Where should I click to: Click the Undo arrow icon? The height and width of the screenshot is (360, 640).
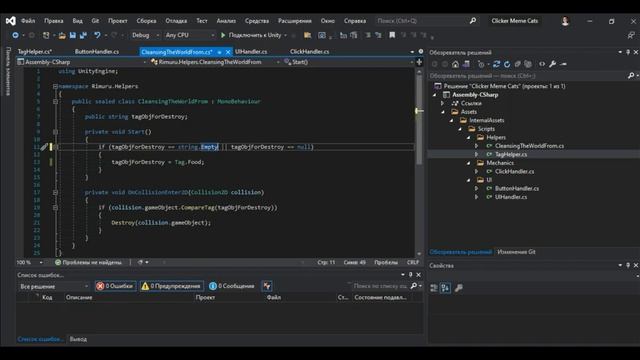pos(97,36)
